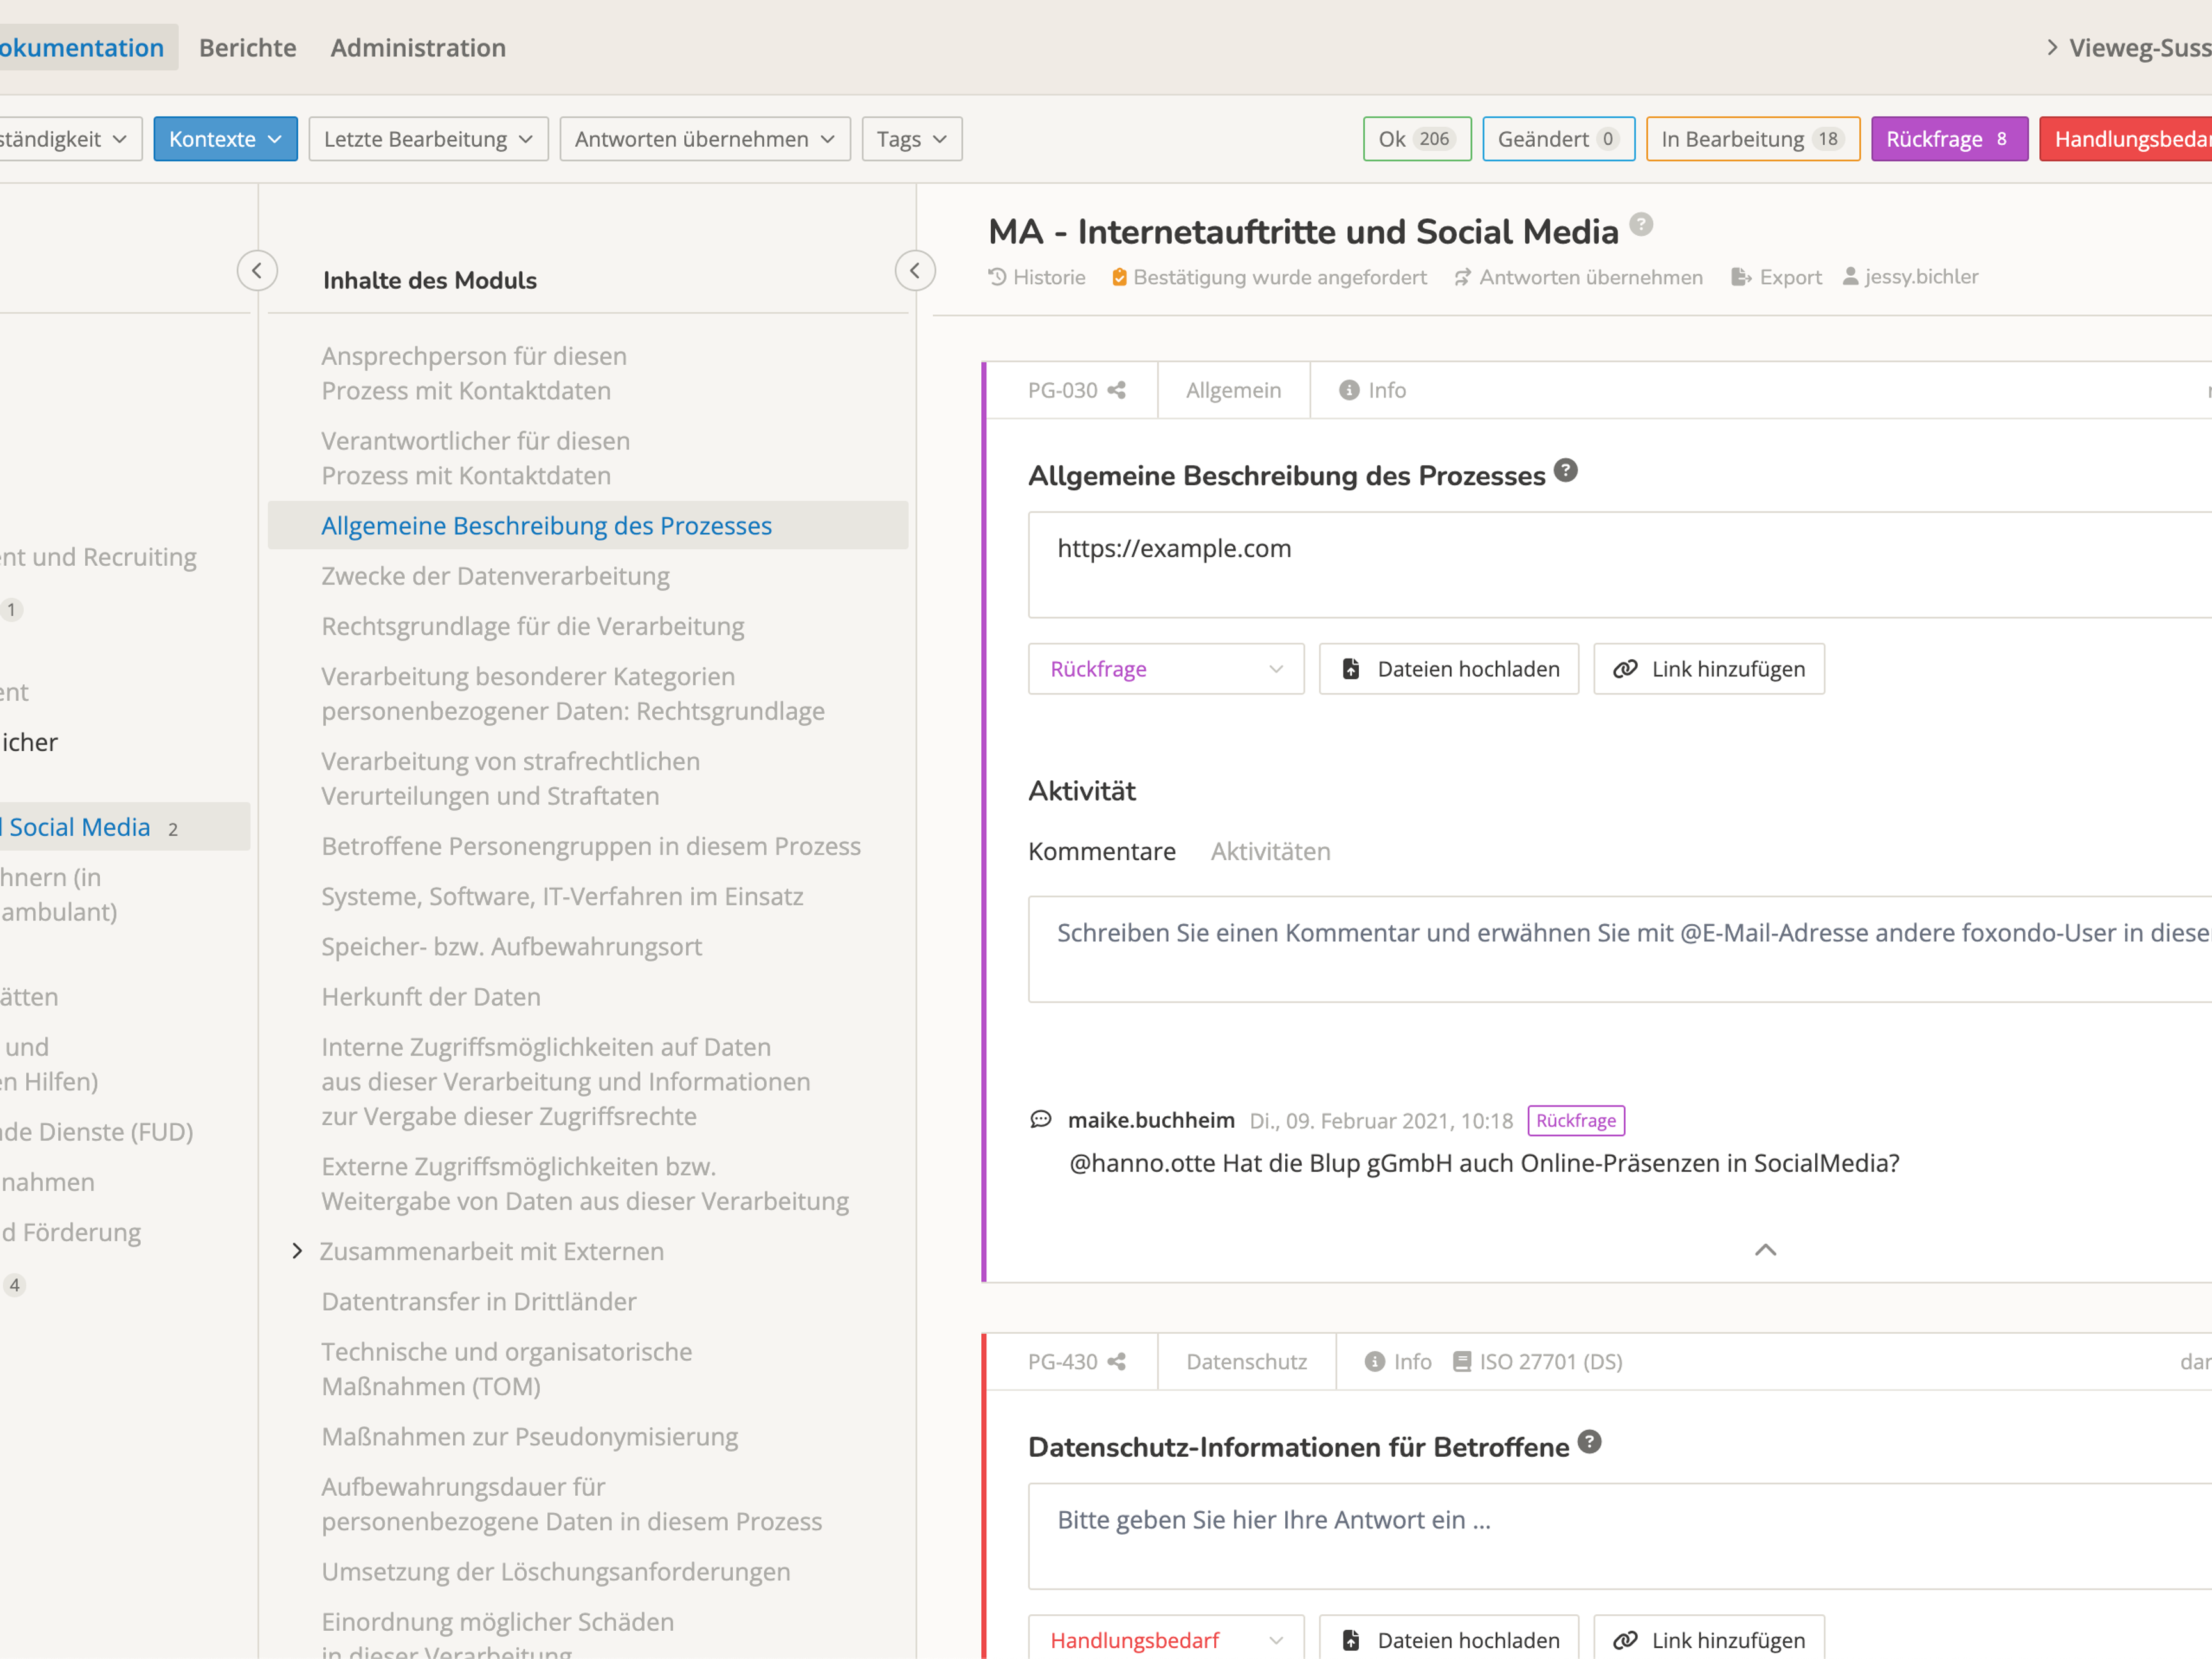
Task: Click Dateien hochladen in PG-030 card
Action: click(x=1448, y=669)
